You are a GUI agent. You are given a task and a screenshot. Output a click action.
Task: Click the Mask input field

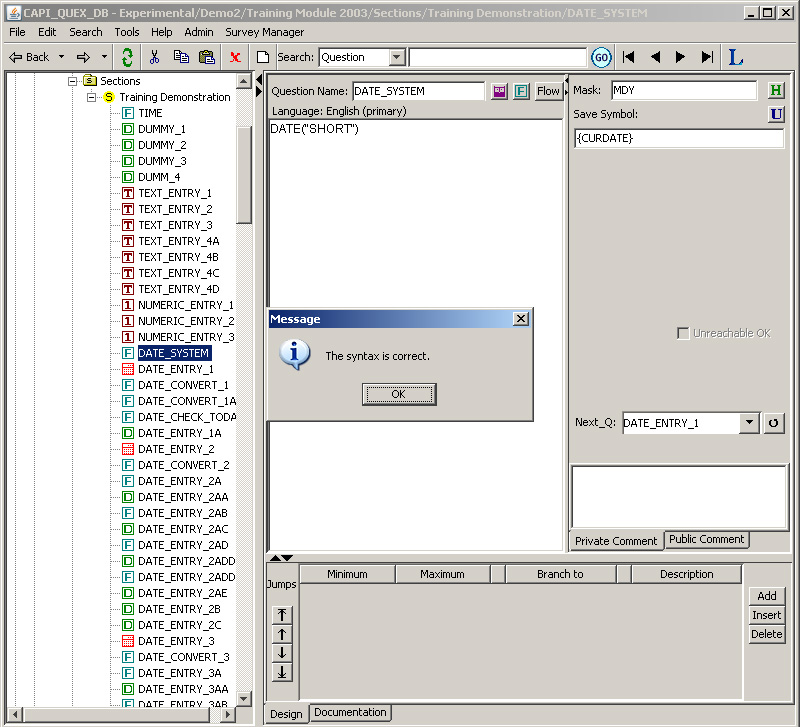click(684, 90)
